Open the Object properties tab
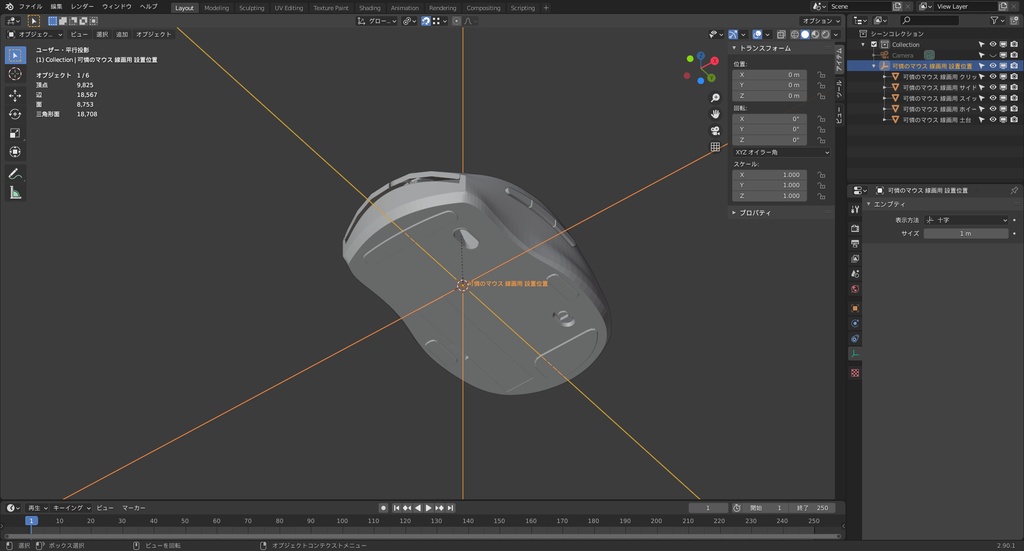The width and height of the screenshot is (1024, 551). (x=855, y=308)
